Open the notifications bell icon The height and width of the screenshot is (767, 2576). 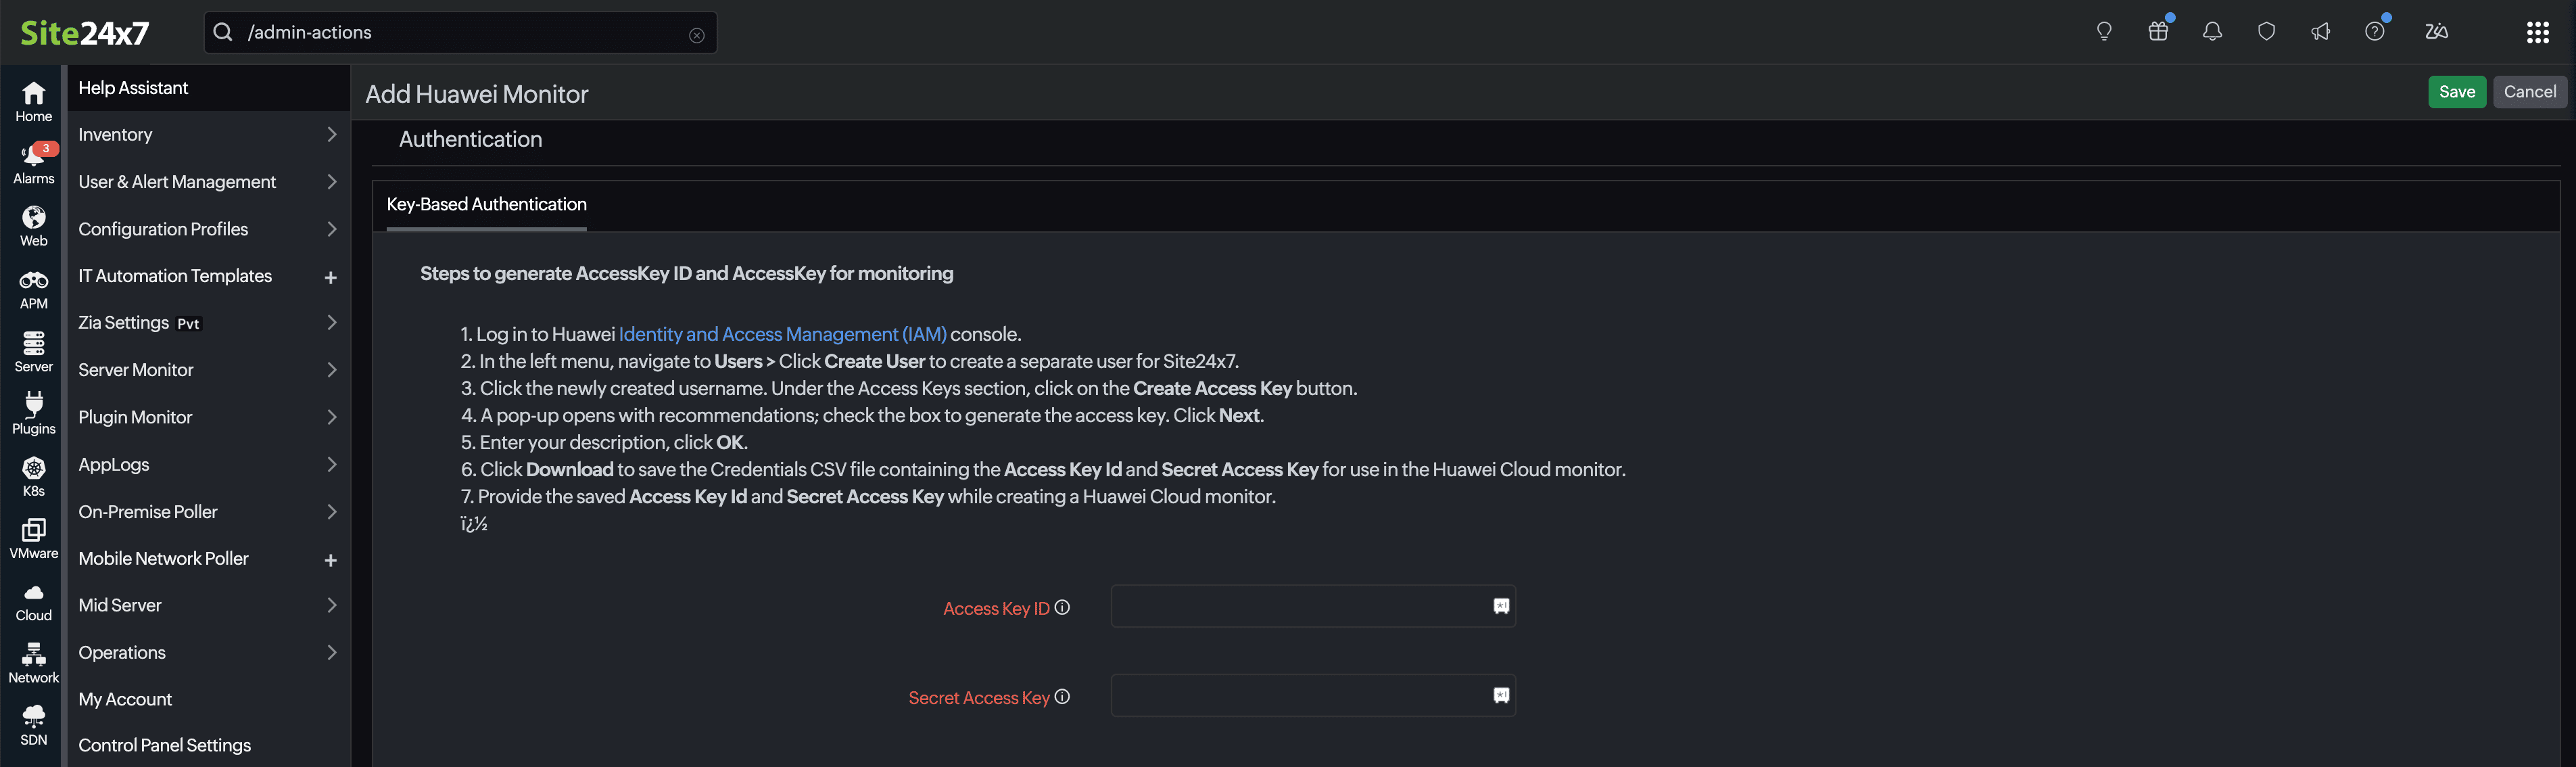coord(2212,32)
